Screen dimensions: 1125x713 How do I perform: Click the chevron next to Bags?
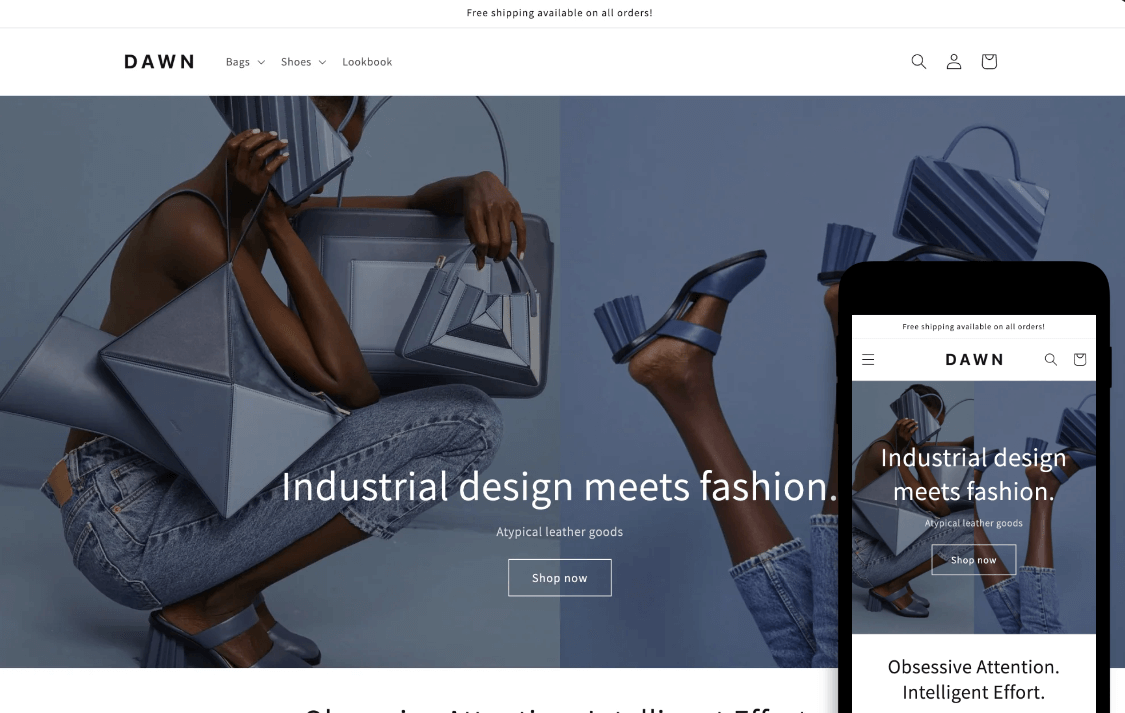(x=261, y=62)
